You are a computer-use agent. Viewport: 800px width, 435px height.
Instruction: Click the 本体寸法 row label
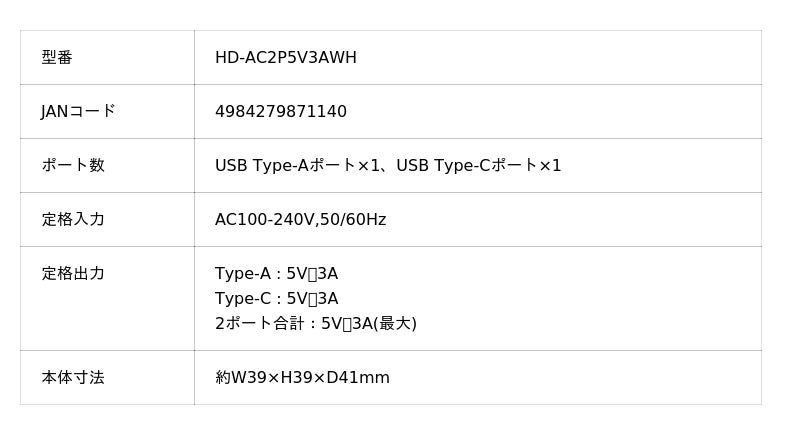(x=72, y=378)
